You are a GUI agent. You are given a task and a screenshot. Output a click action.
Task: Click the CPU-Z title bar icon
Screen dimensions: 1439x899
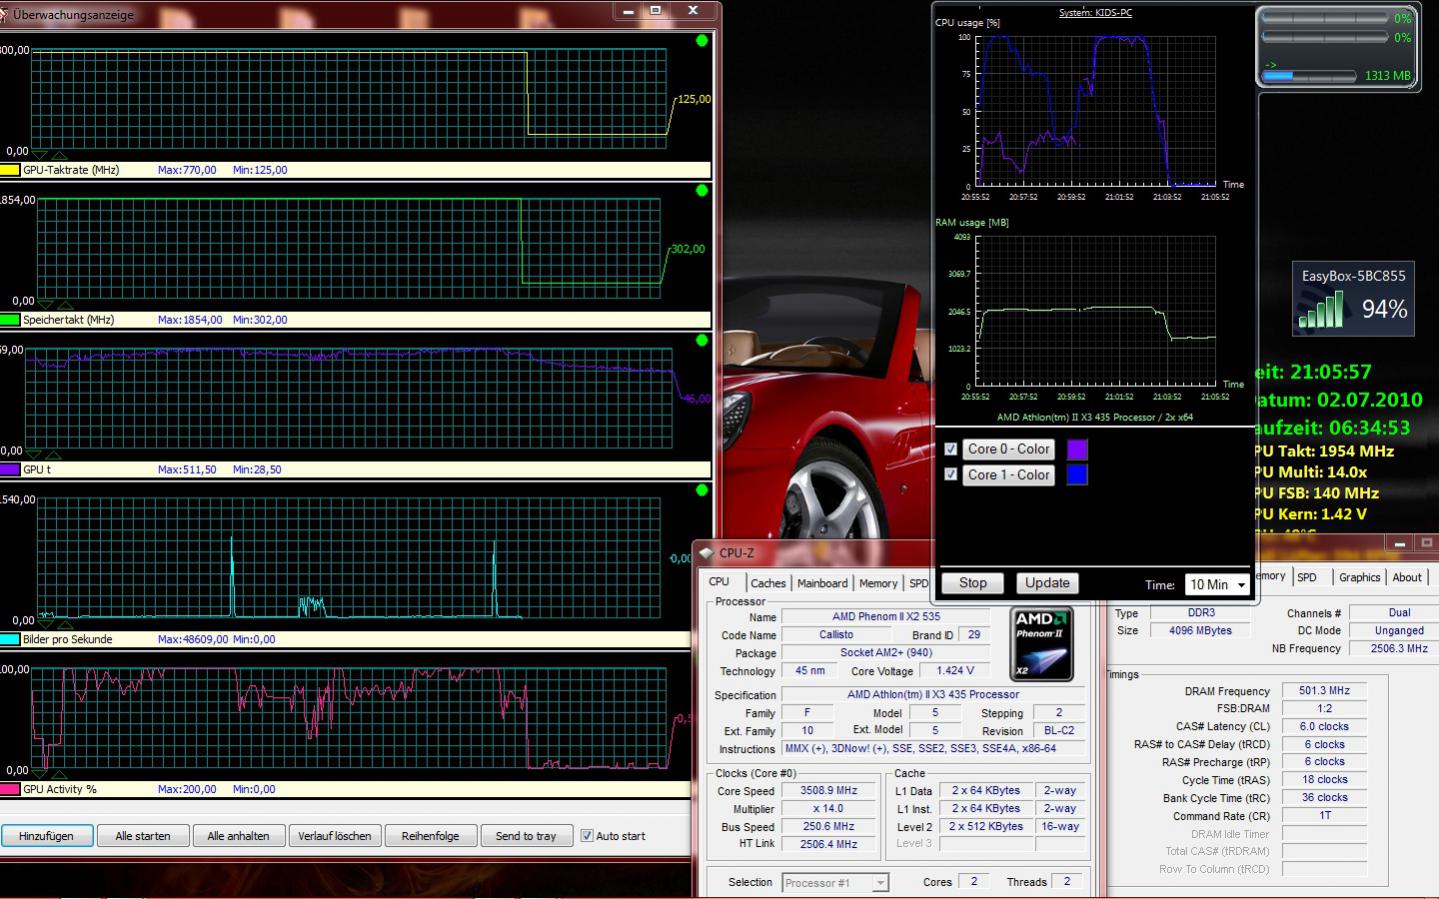click(706, 553)
